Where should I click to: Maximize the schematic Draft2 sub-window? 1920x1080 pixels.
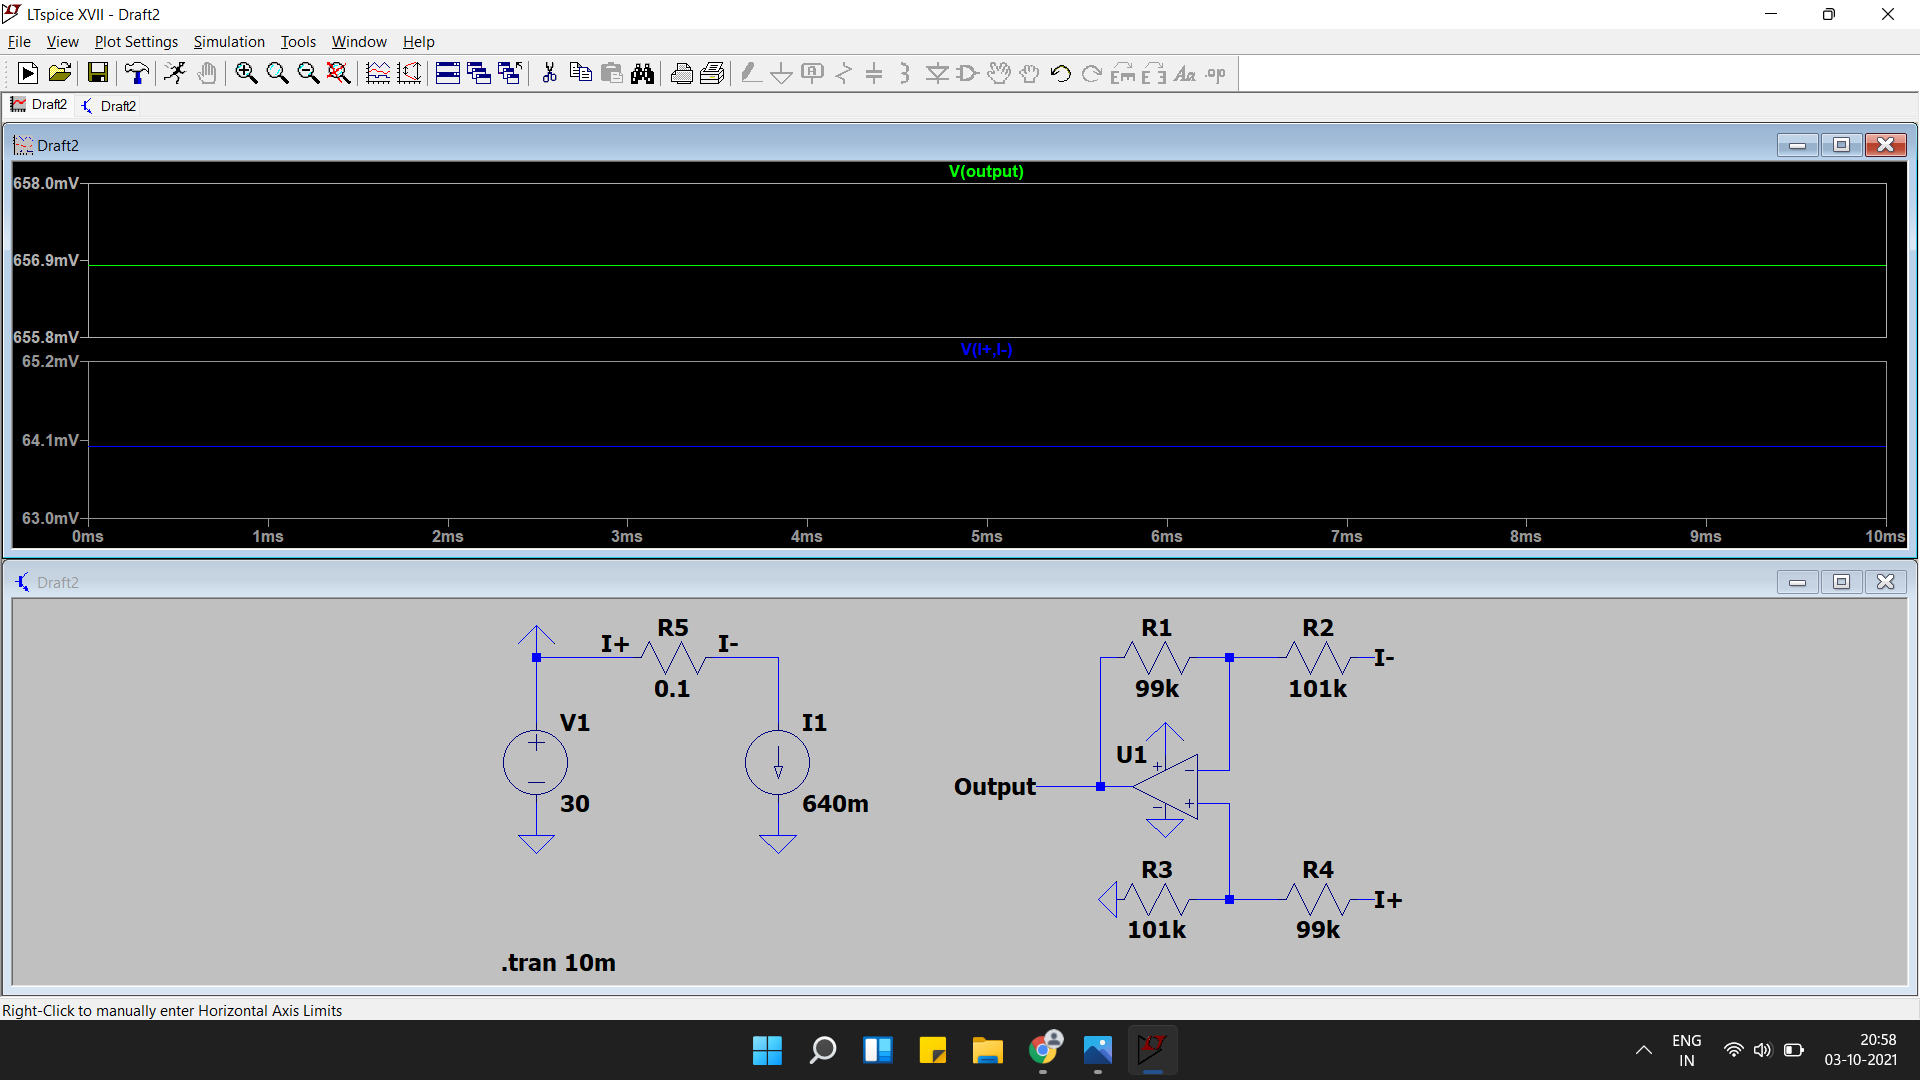tap(1841, 582)
